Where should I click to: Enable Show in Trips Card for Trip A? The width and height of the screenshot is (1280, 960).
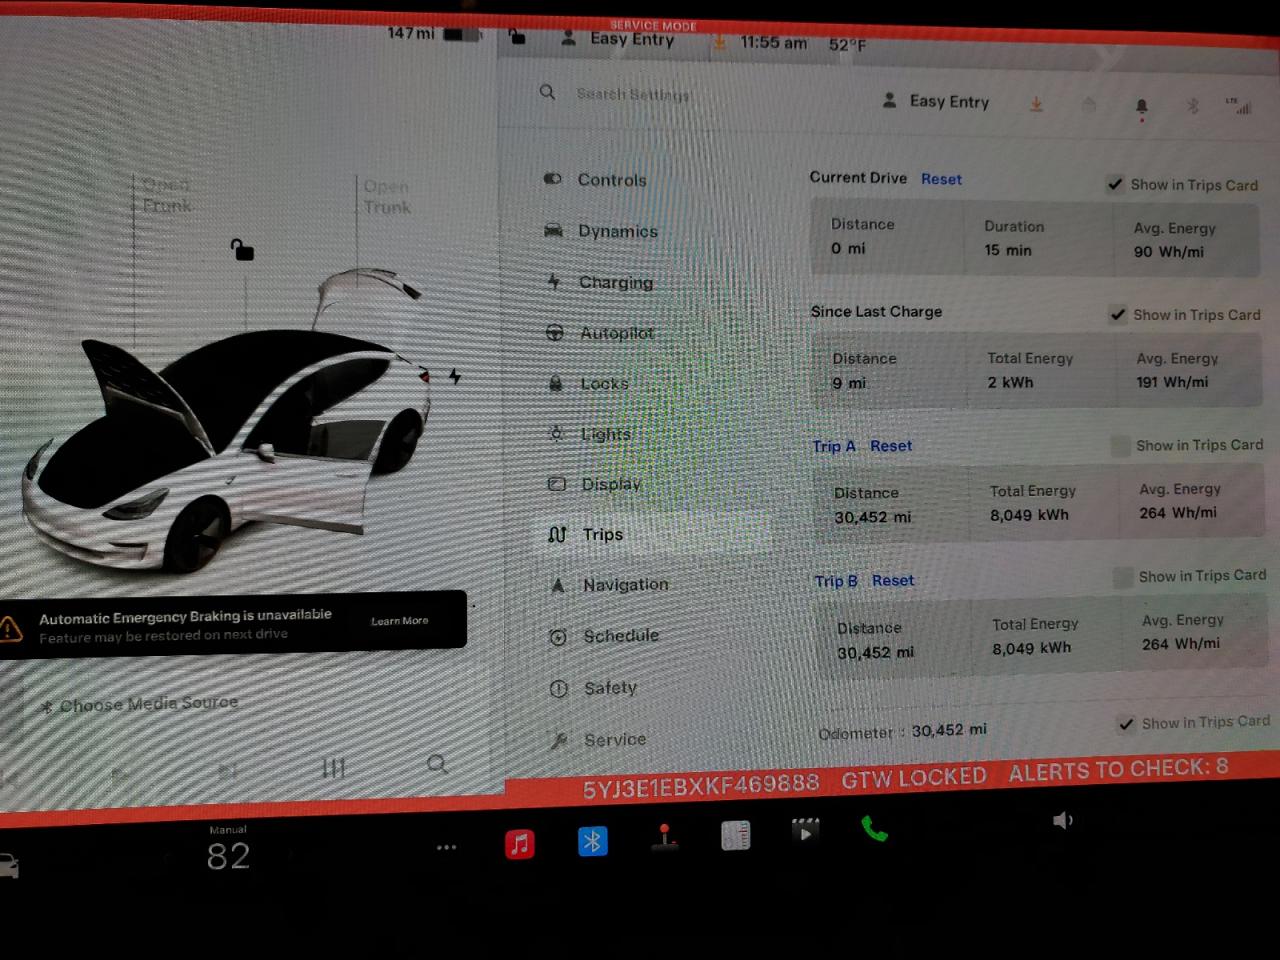[x=1121, y=446]
